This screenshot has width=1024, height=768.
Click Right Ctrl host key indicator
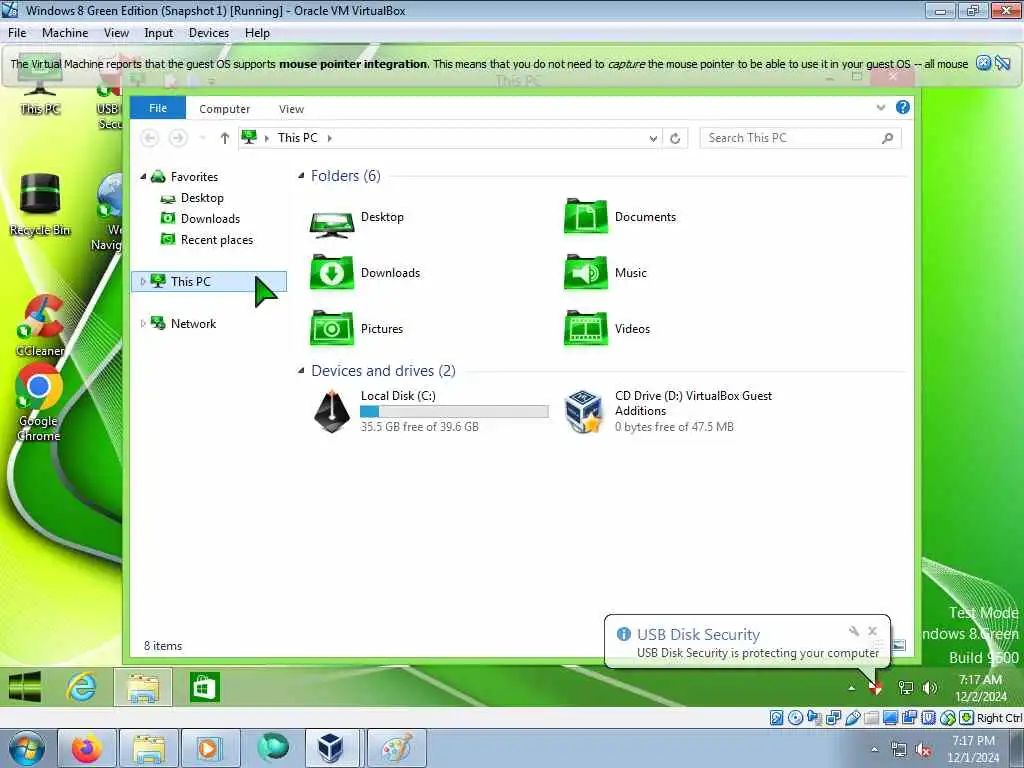(999, 718)
